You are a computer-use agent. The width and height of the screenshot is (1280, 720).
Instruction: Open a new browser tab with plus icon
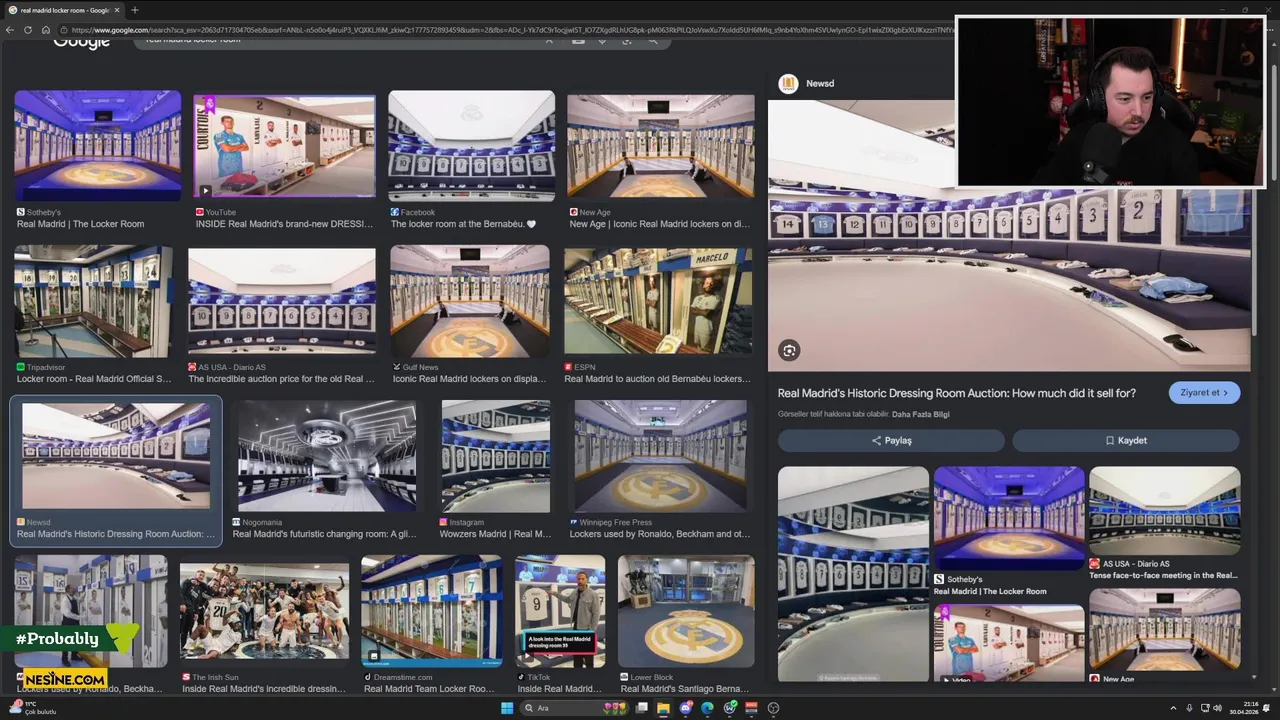click(x=134, y=10)
